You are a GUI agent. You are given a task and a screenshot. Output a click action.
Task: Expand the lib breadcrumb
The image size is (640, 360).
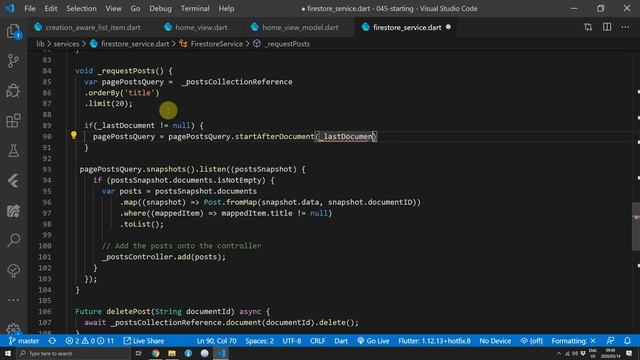(x=40, y=44)
